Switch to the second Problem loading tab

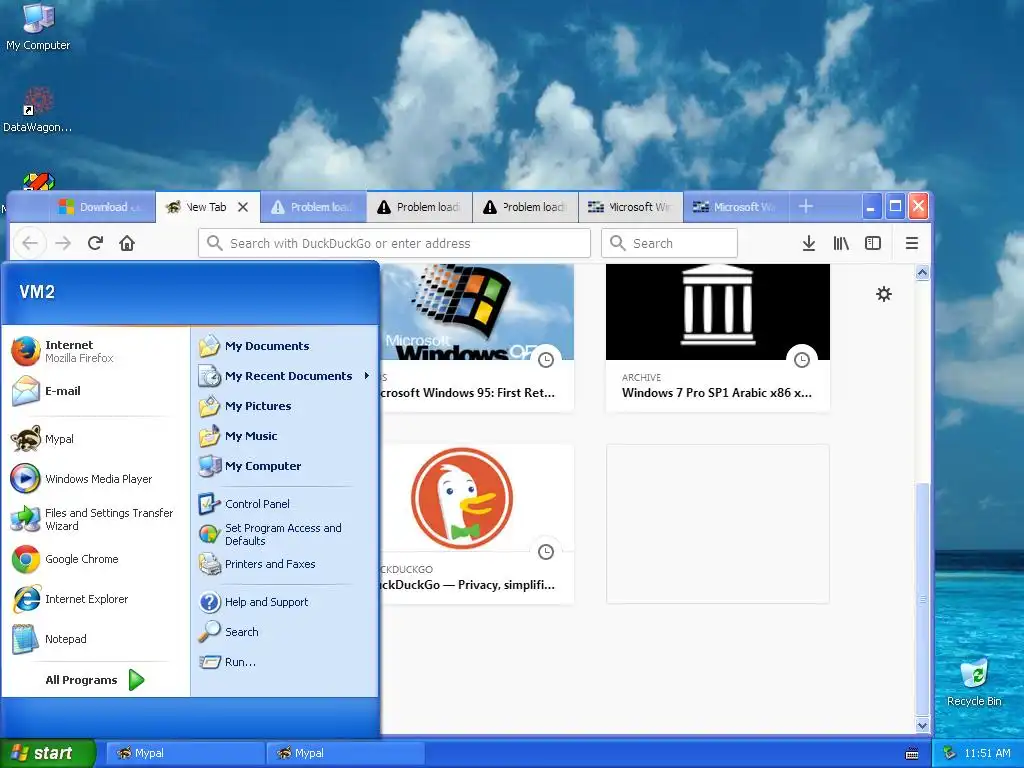pyautogui.click(x=419, y=207)
